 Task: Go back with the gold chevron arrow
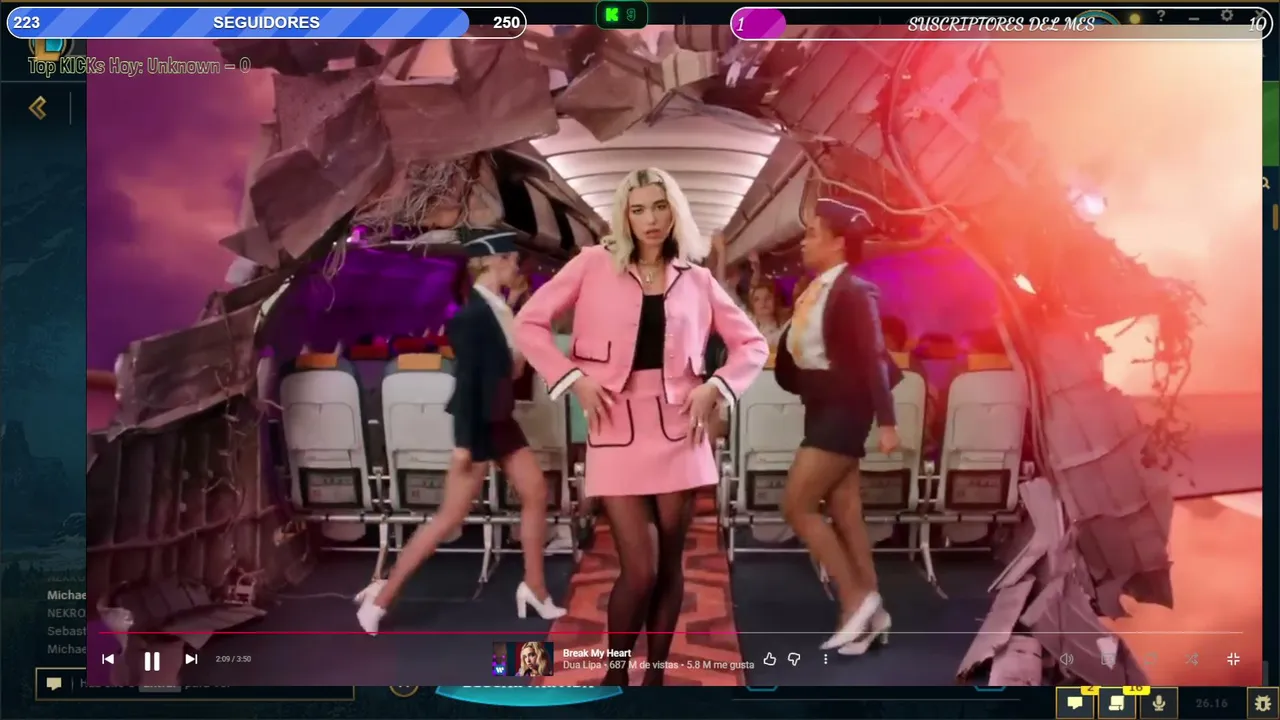click(38, 107)
